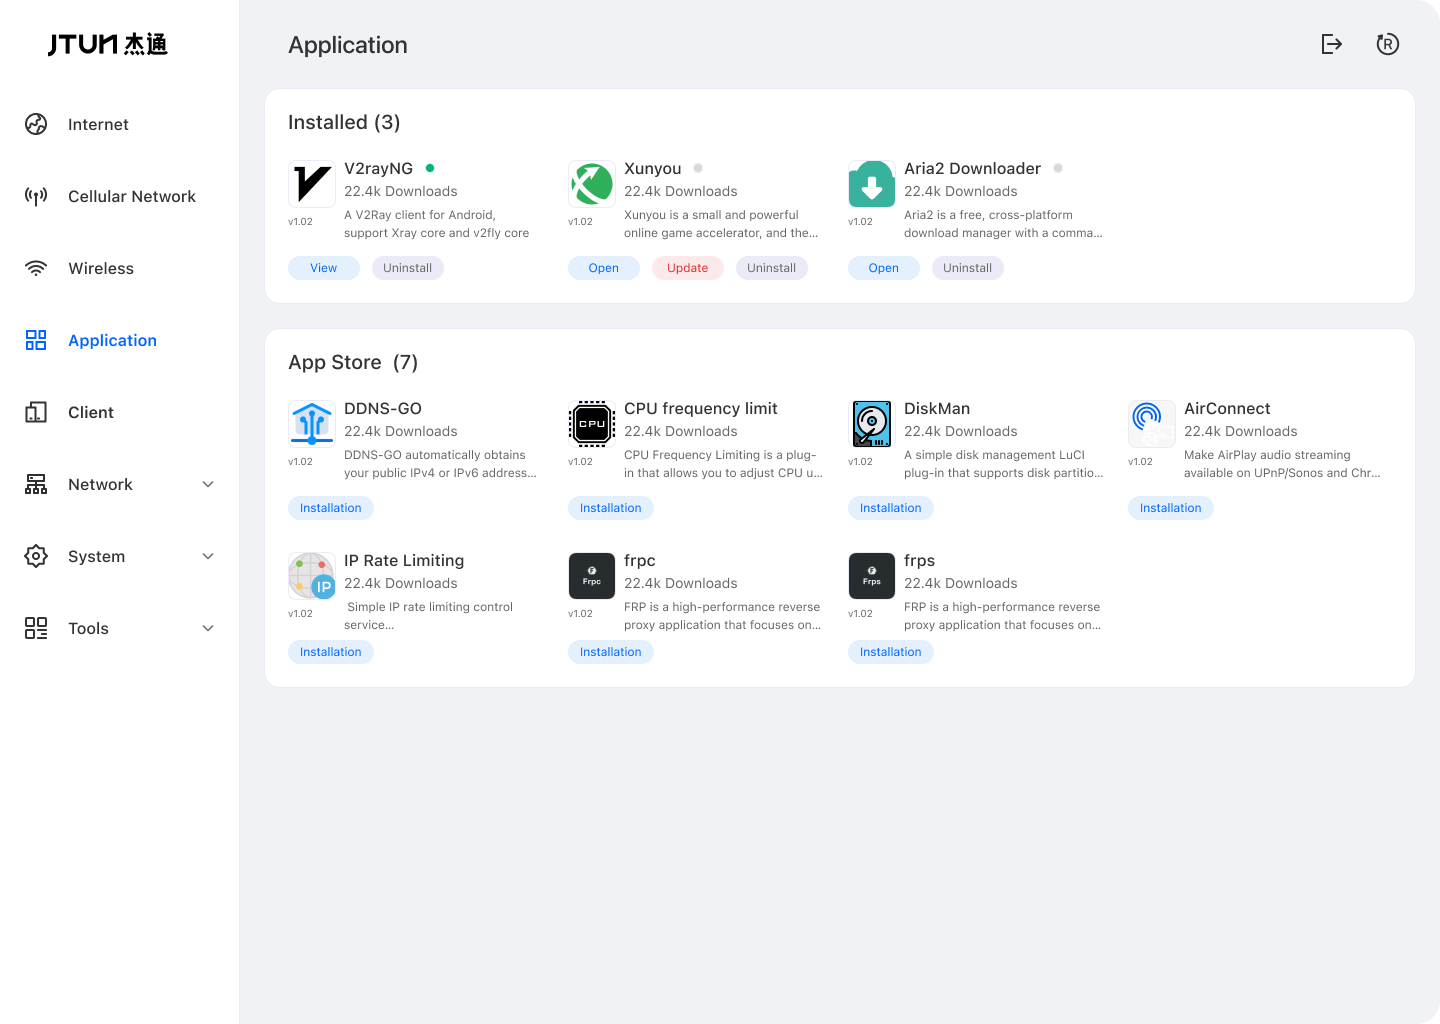Click the Cellular Network antenna icon
Viewport: 1440px width, 1024px height.
pos(36,196)
